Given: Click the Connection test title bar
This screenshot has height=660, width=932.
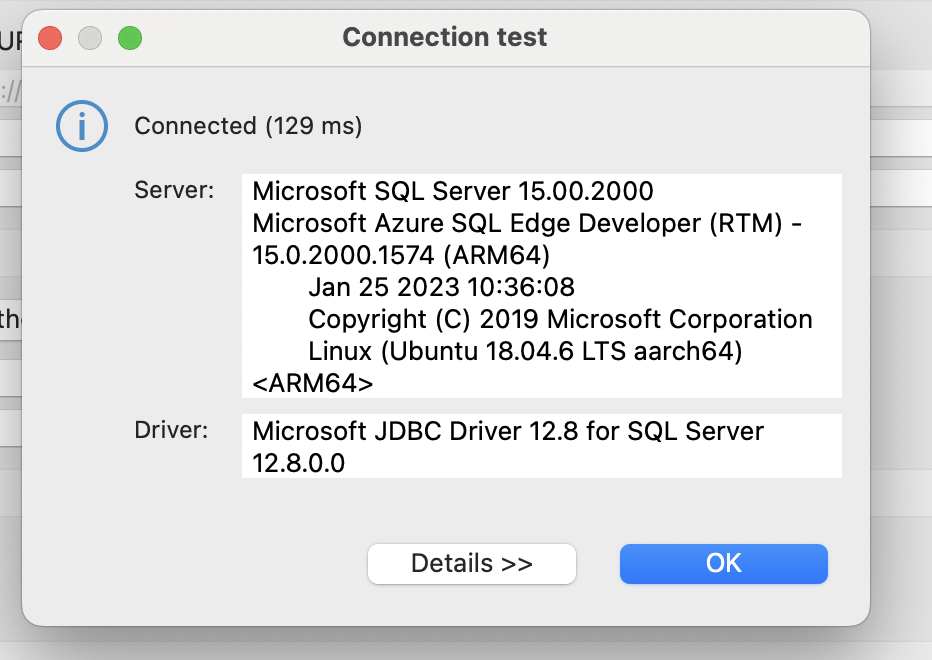Looking at the screenshot, I should pyautogui.click(x=445, y=38).
